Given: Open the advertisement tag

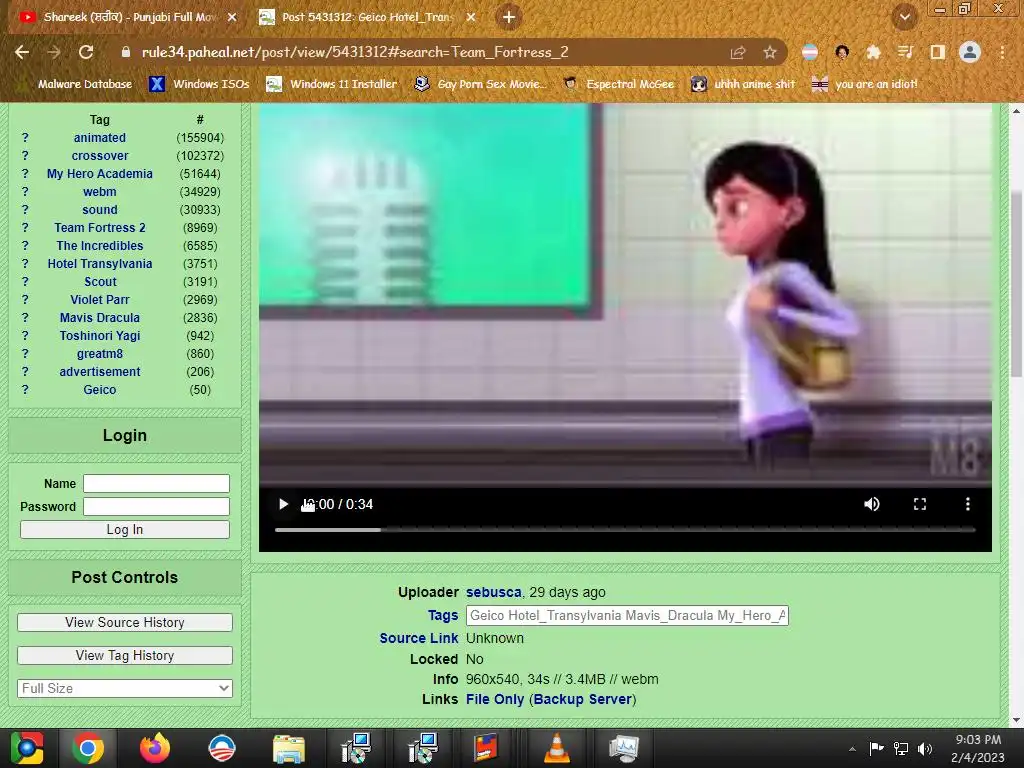Looking at the screenshot, I should click(100, 372).
